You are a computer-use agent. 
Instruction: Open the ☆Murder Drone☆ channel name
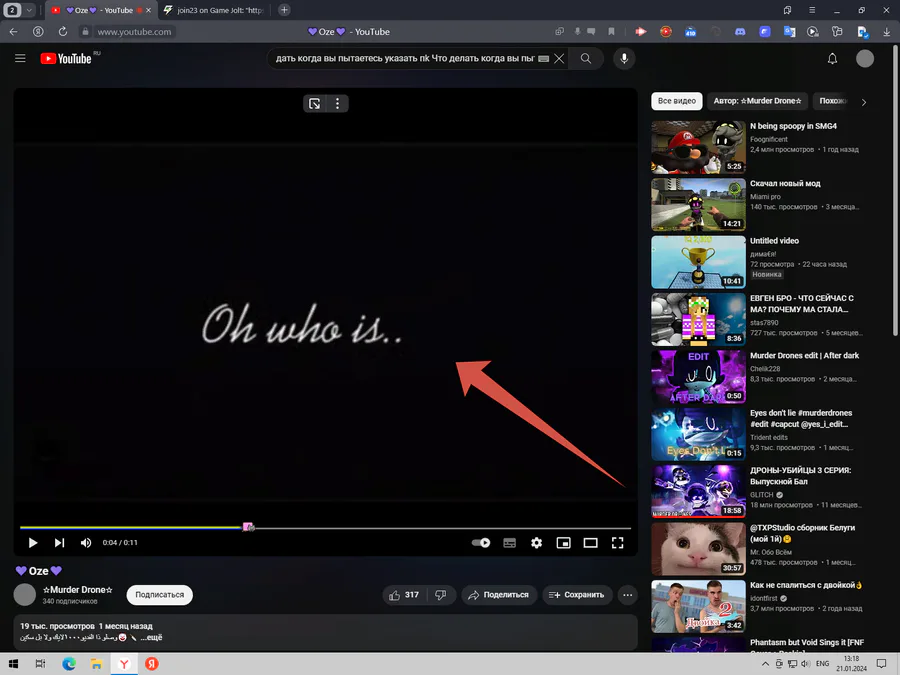pos(77,589)
